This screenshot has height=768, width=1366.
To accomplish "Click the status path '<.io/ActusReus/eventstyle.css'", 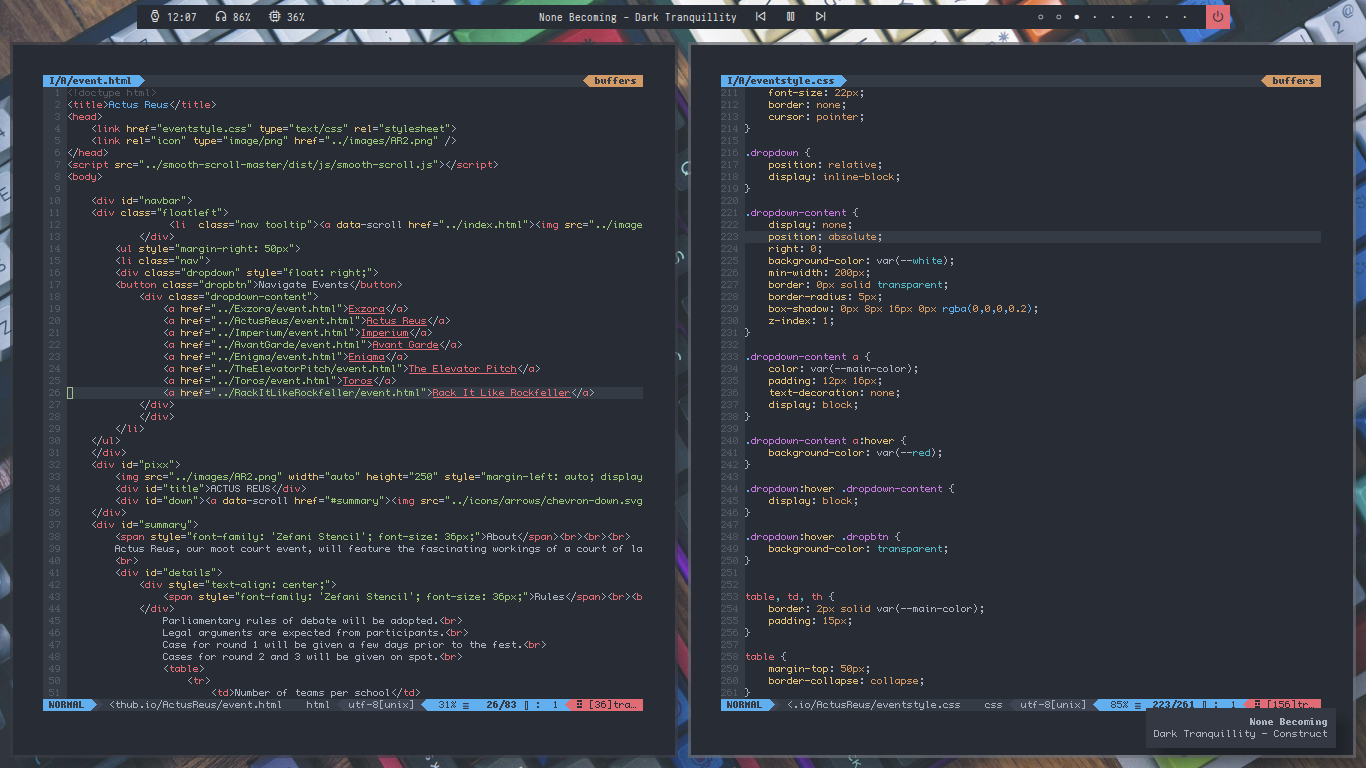I will pyautogui.click(x=874, y=705).
